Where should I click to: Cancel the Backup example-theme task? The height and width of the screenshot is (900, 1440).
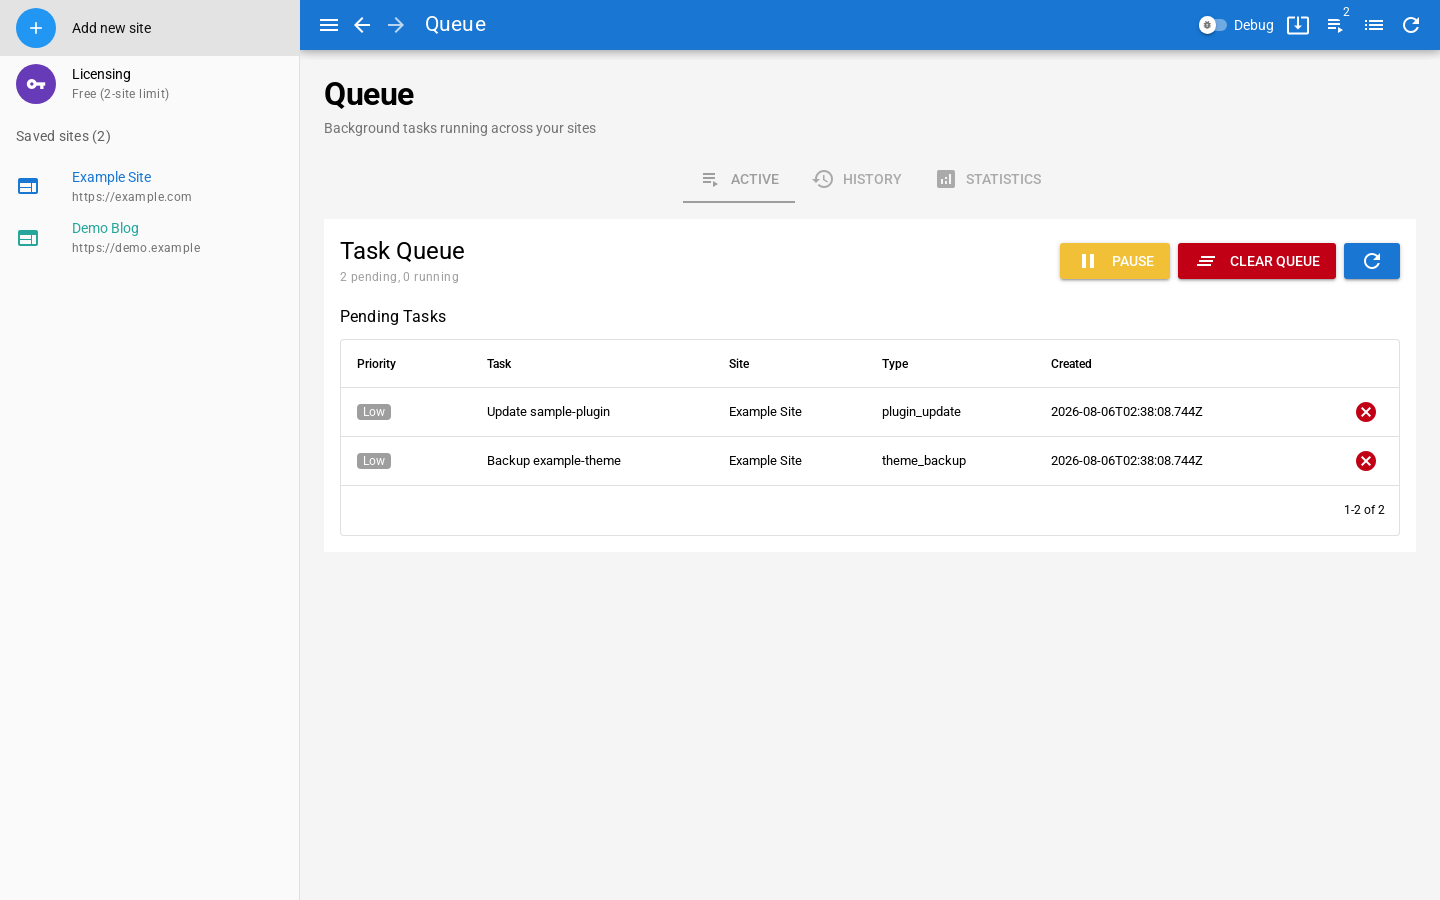tap(1366, 461)
